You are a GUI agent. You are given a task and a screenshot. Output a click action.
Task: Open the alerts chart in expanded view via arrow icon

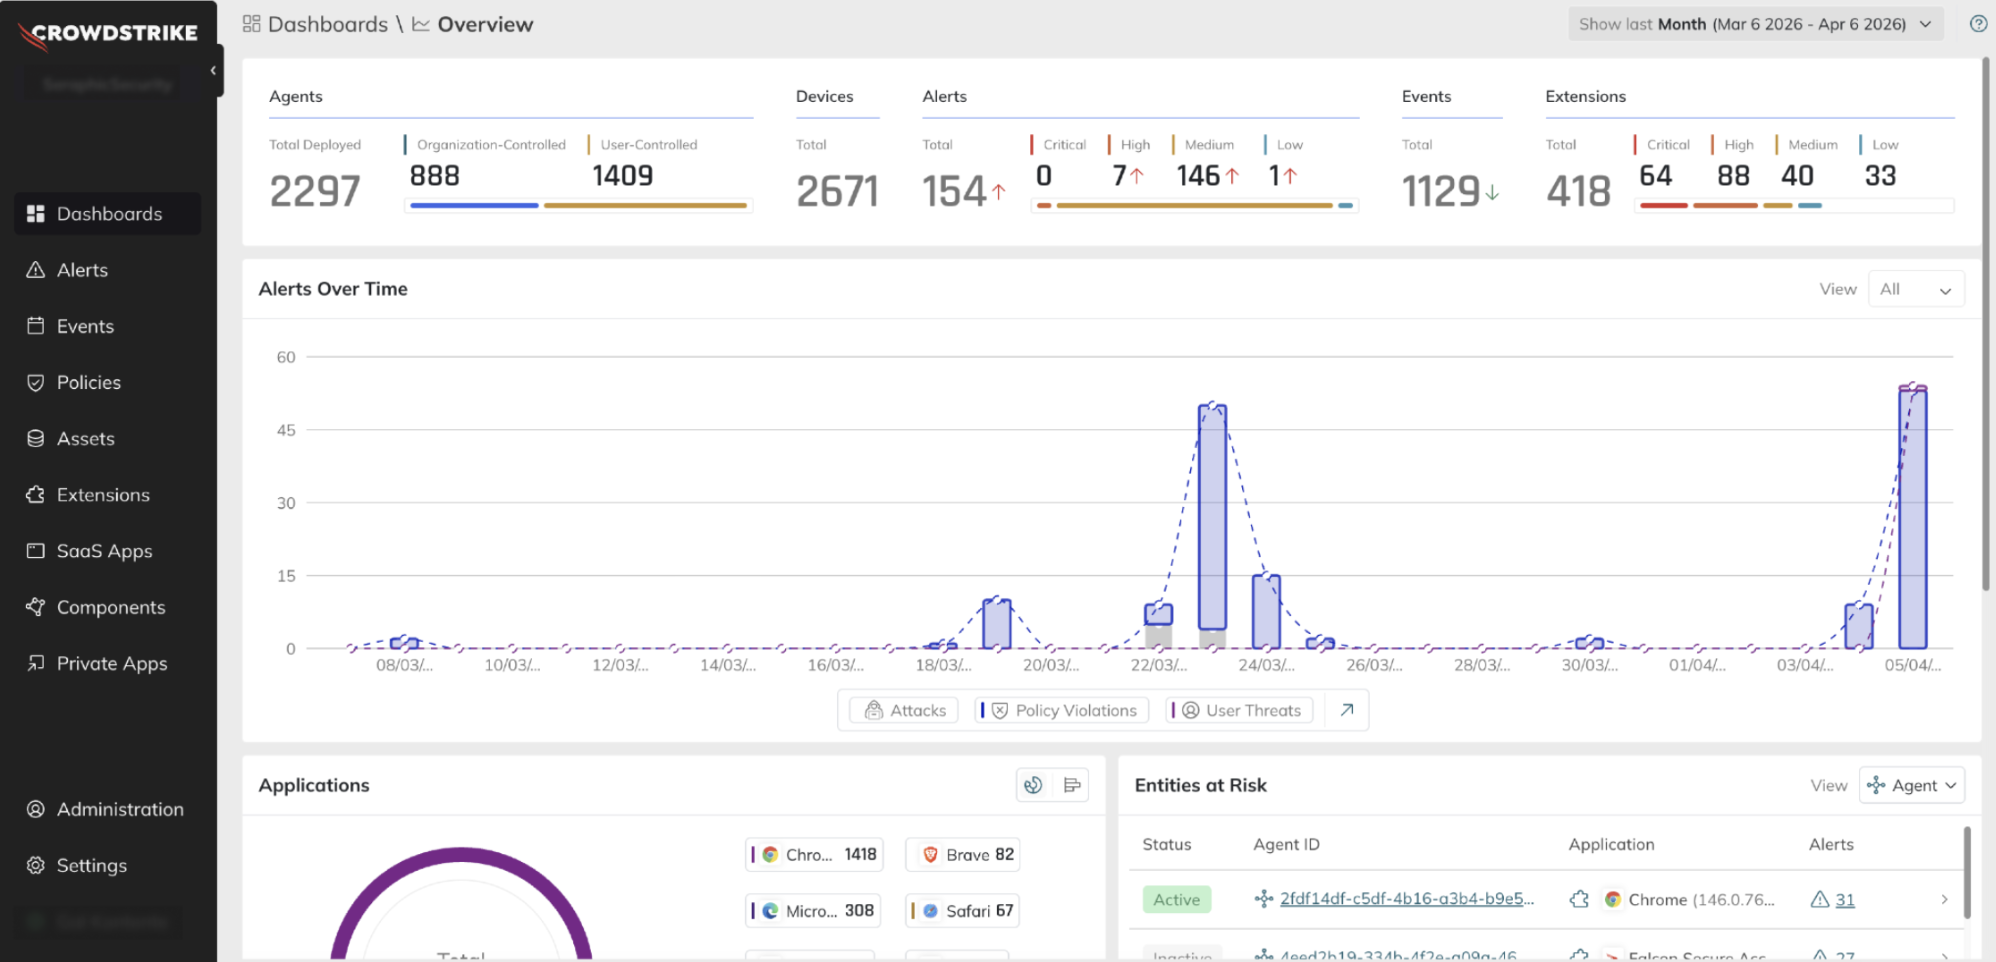pos(1347,710)
